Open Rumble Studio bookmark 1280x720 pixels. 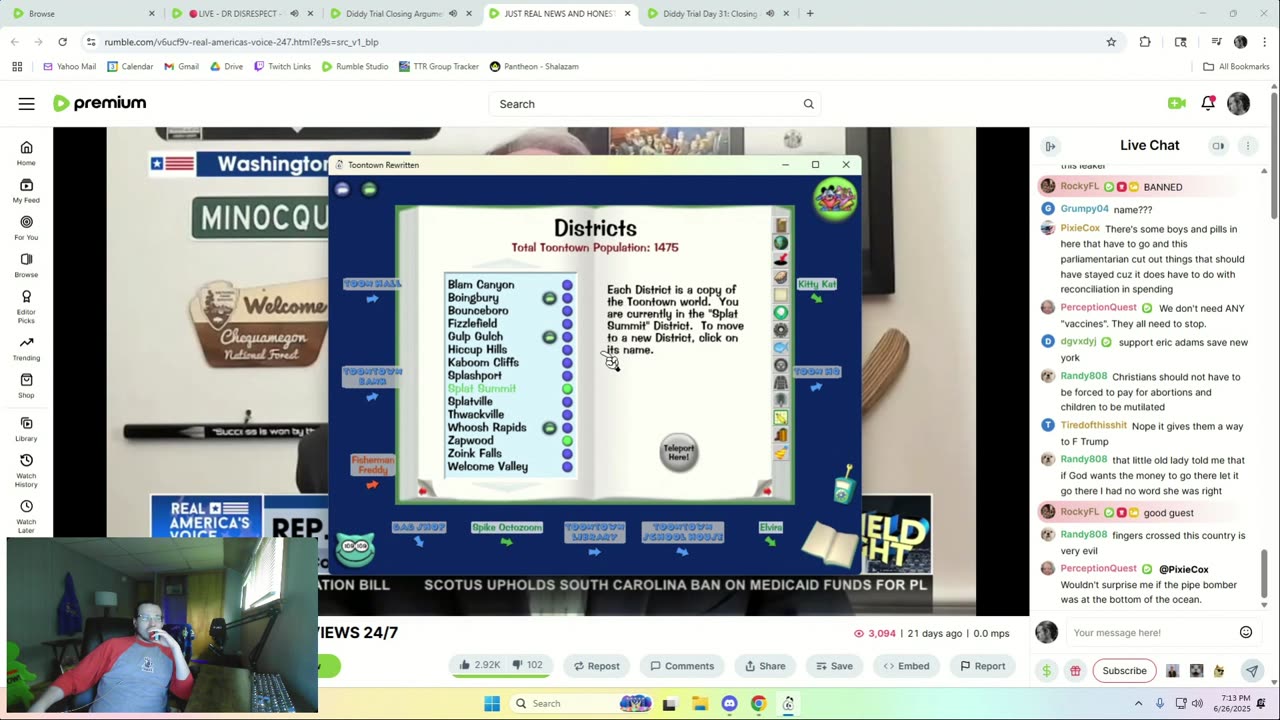[x=355, y=67]
